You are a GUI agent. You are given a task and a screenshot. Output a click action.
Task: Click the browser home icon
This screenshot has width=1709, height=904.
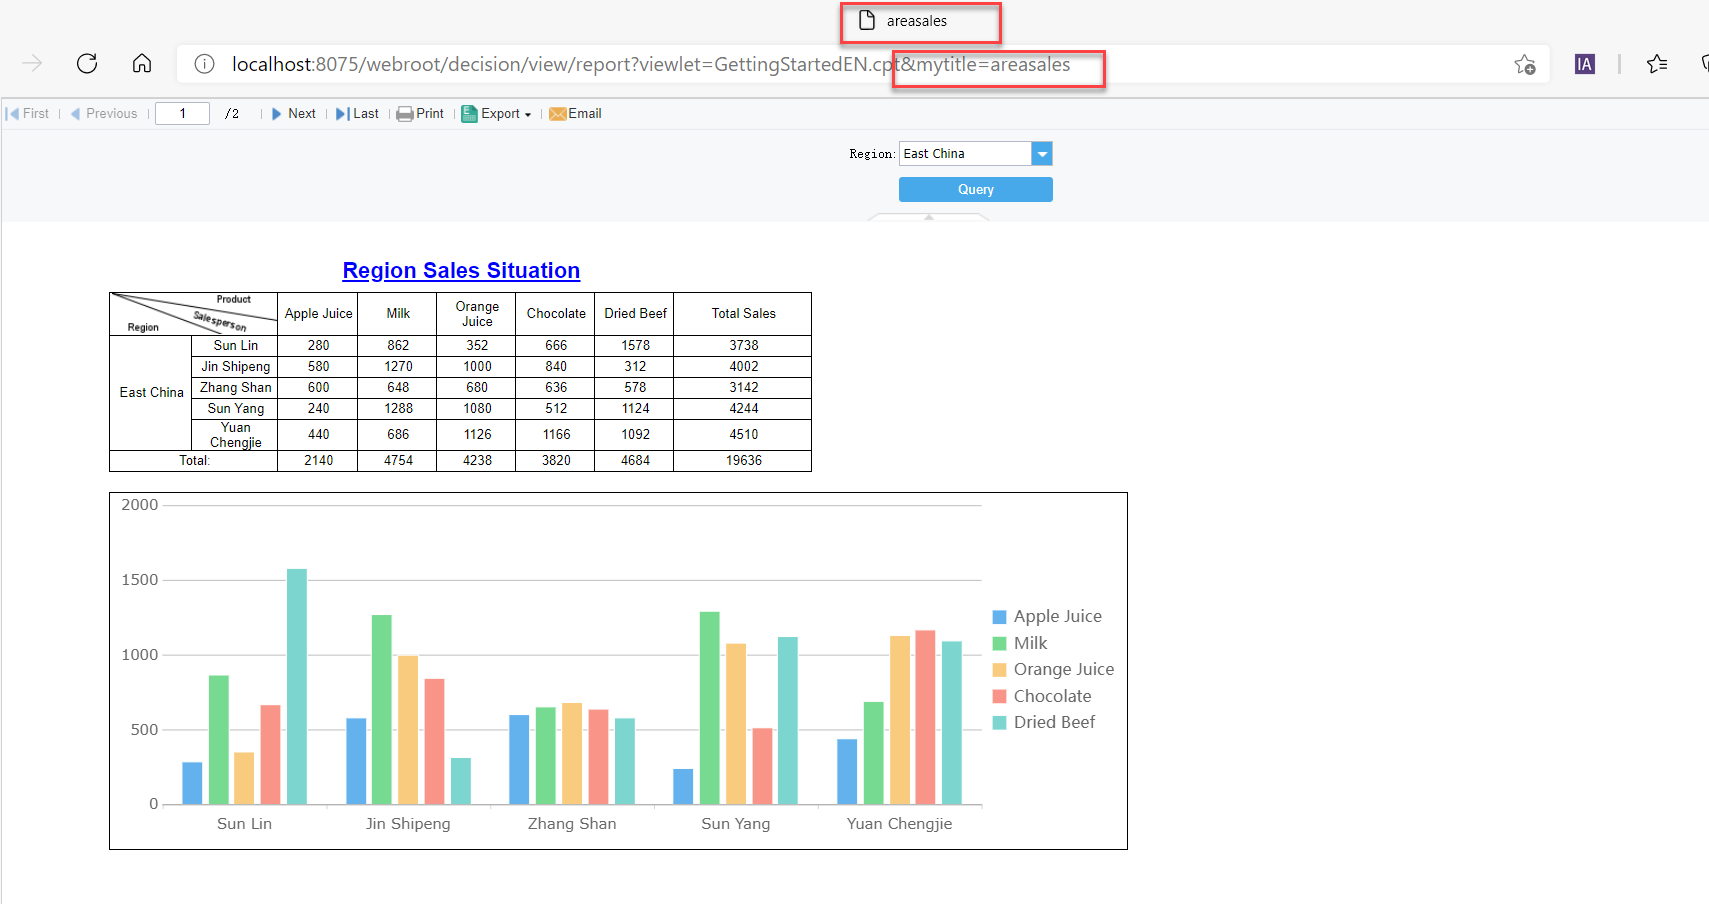[142, 63]
